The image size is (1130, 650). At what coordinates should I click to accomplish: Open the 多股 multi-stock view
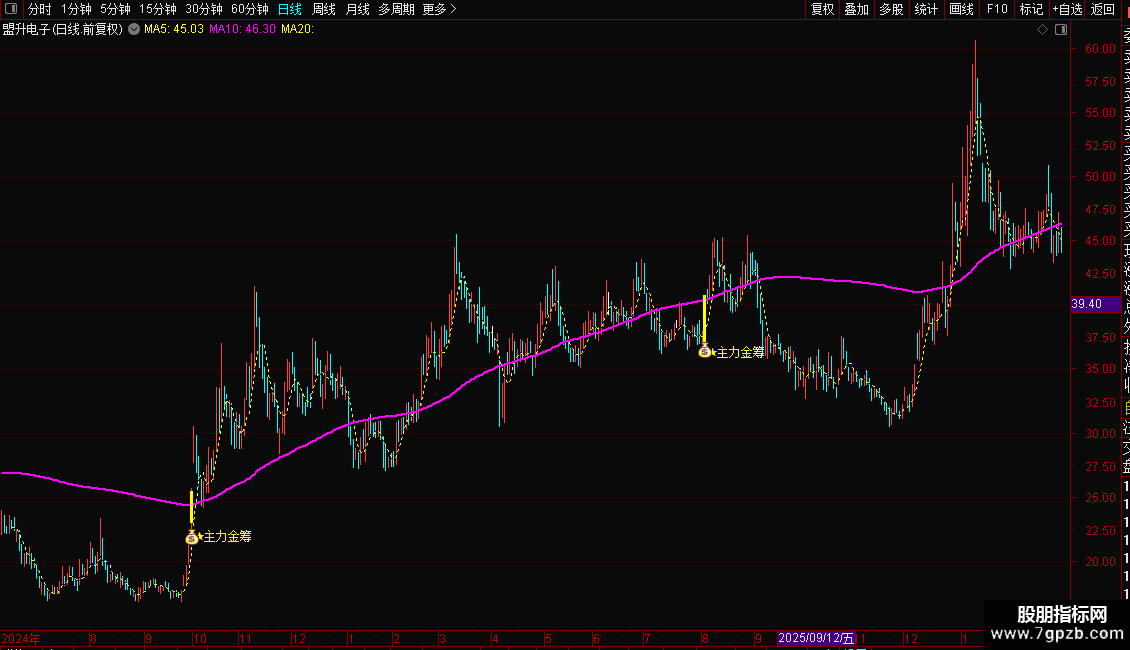(891, 9)
